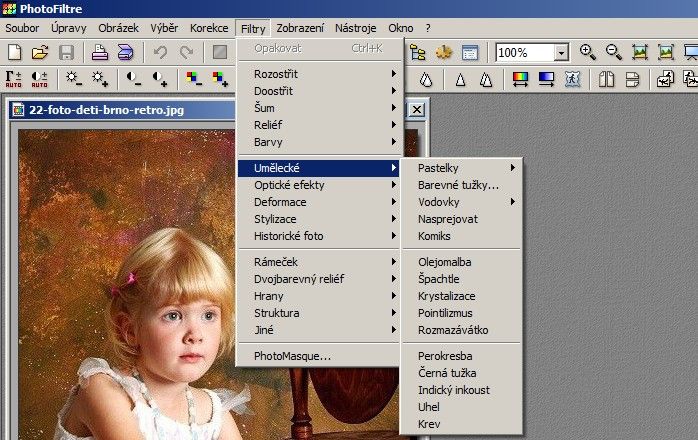This screenshot has height=440, width=698.
Task: Click the water drop blur icon
Action: point(426,80)
